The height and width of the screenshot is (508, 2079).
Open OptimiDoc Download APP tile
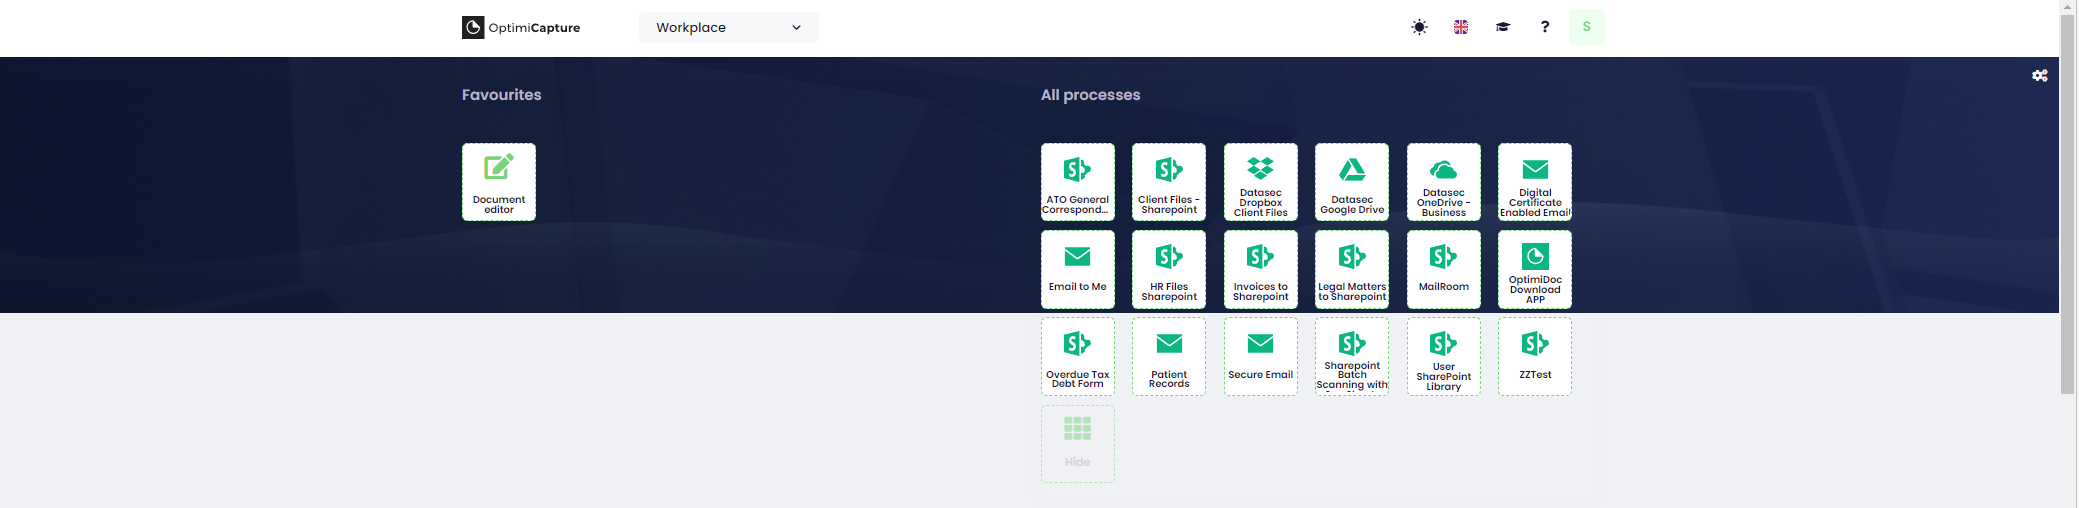click(1535, 269)
